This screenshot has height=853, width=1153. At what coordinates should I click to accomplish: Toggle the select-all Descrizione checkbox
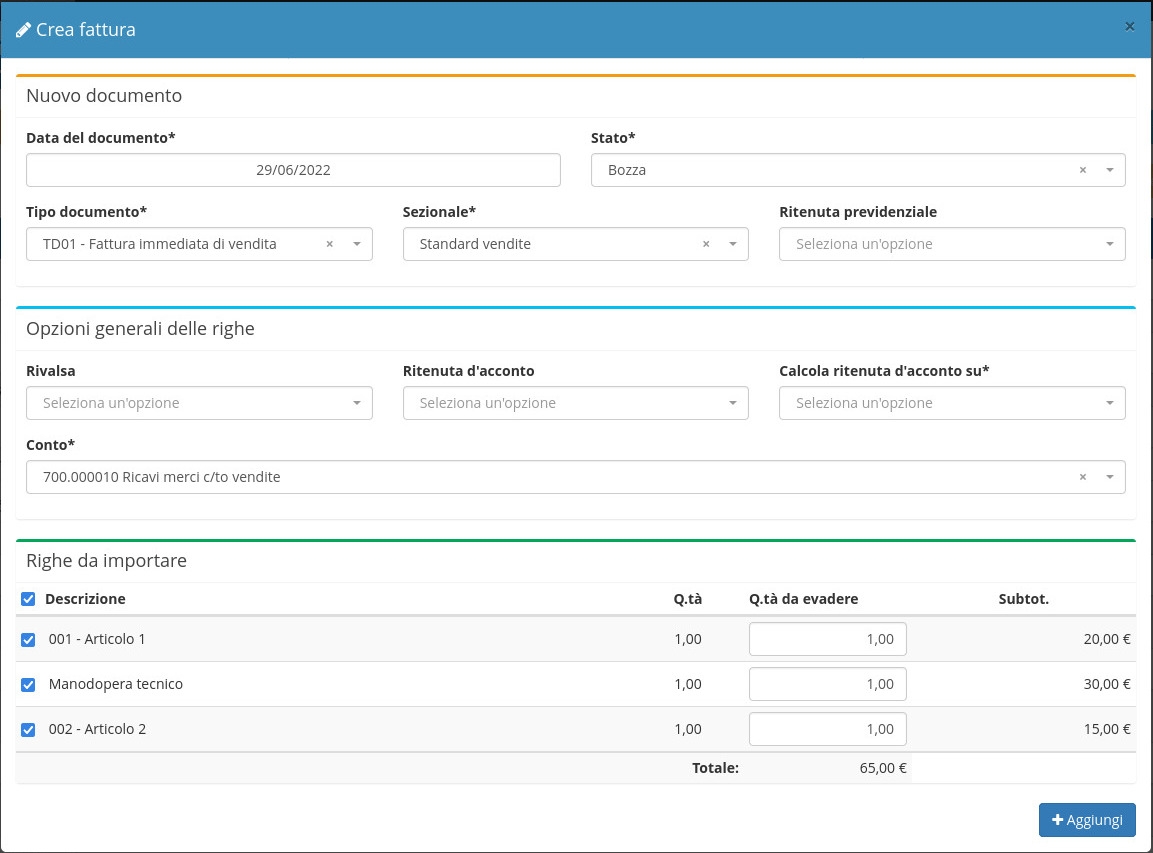click(28, 599)
